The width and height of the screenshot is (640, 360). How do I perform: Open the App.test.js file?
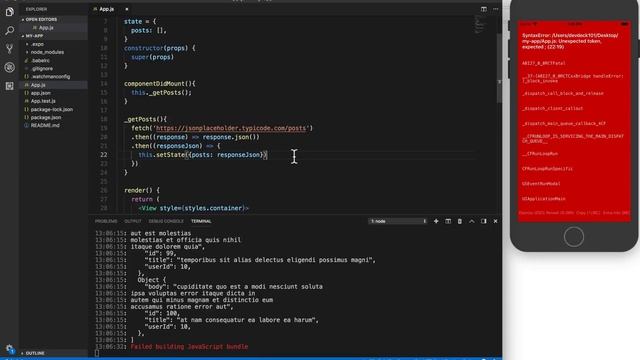43,101
